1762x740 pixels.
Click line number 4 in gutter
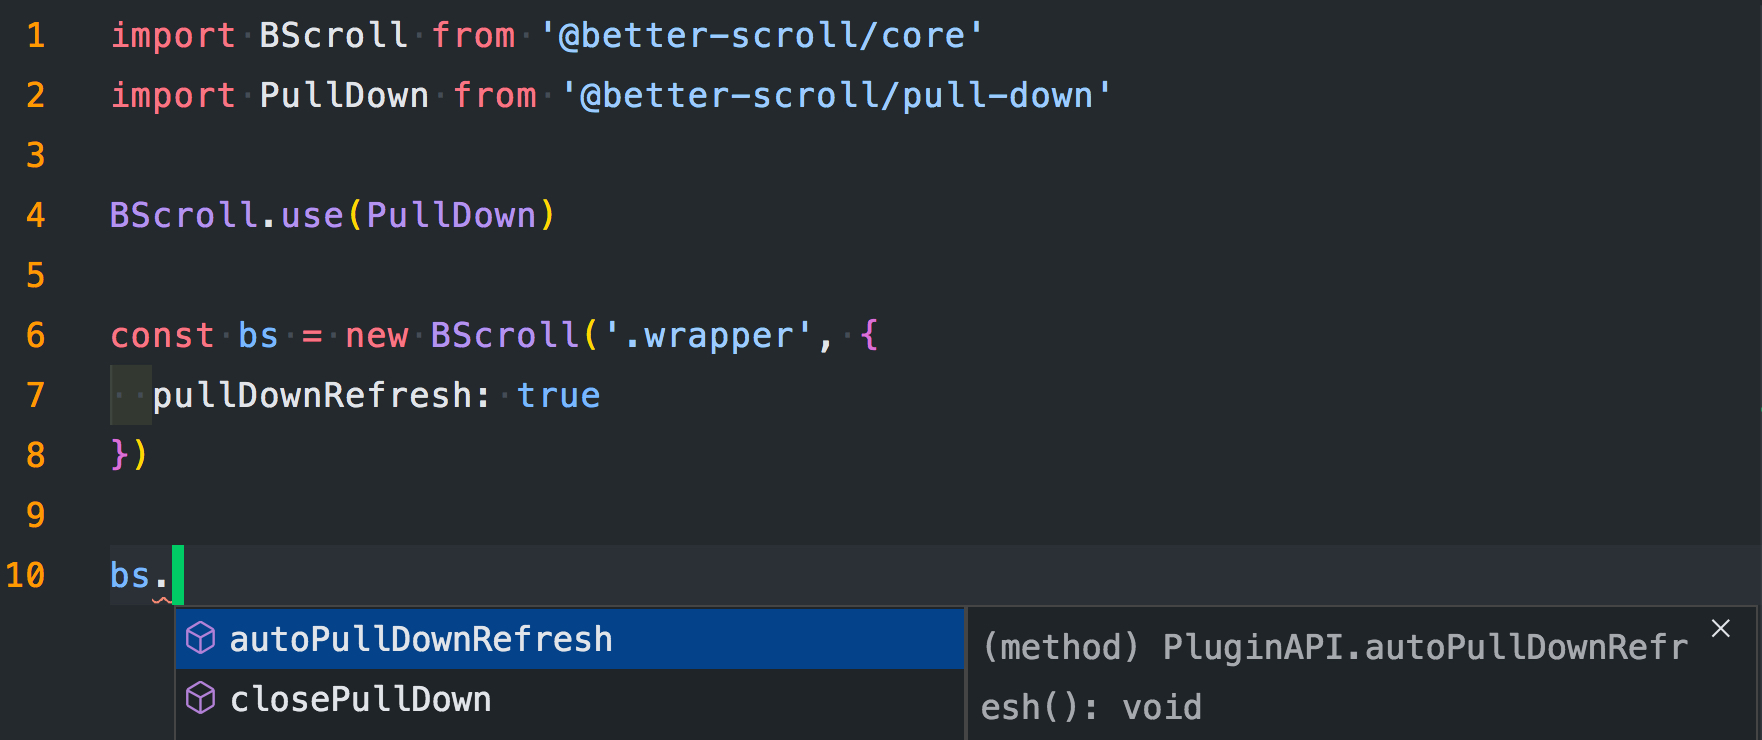point(36,215)
